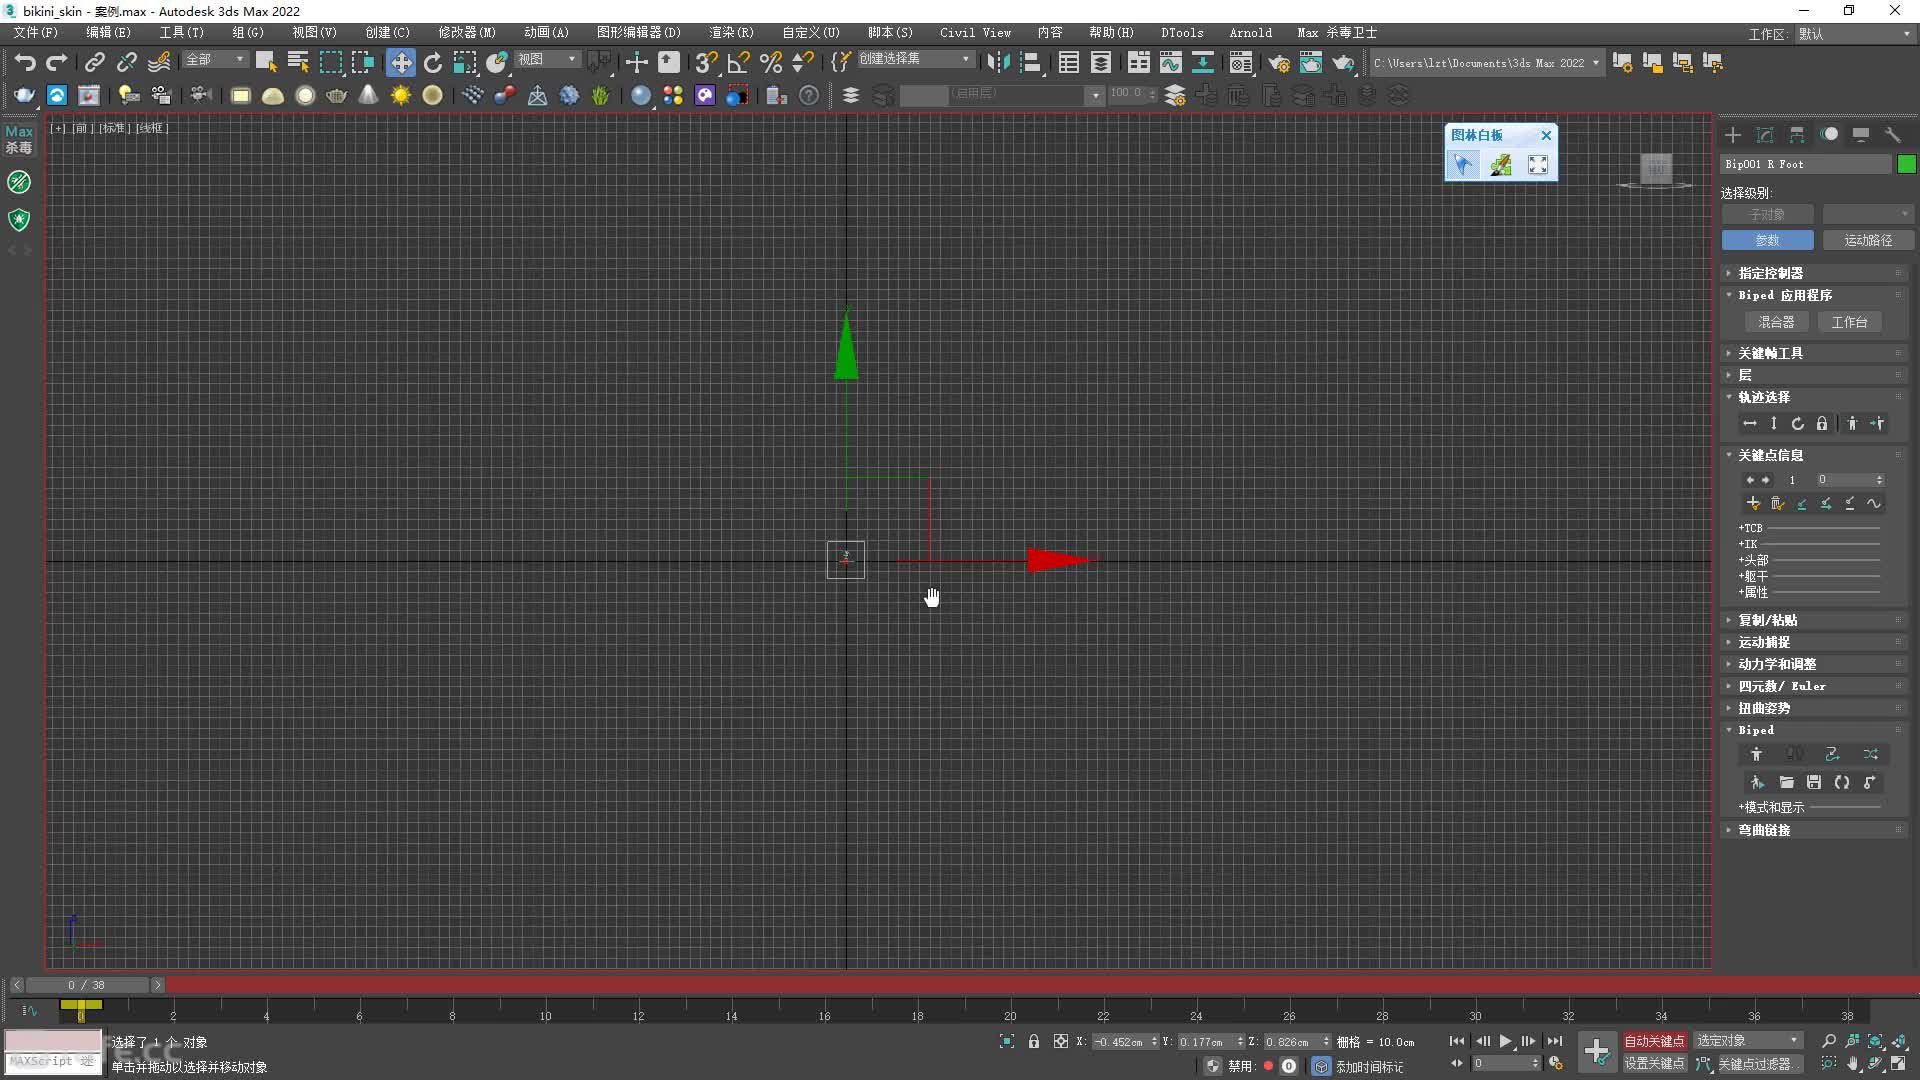Screen dimensions: 1920x1080
Task: Open the reference coordinate 视图 dropdown
Action: tap(548, 60)
